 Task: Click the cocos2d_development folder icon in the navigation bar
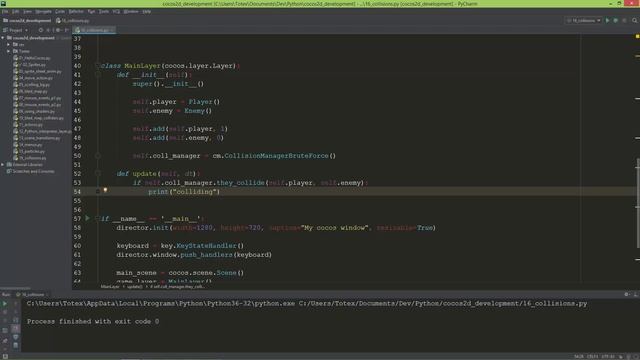pyautogui.click(x=5, y=20)
